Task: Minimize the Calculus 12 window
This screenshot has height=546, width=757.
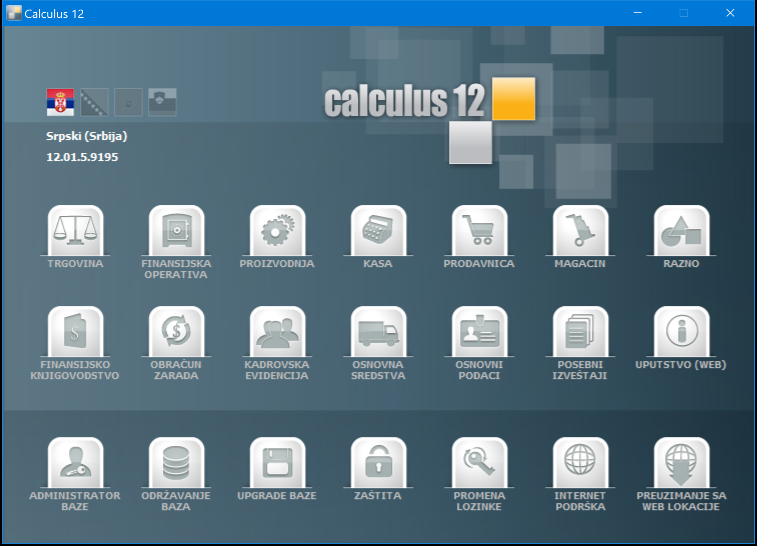Action: (x=638, y=13)
